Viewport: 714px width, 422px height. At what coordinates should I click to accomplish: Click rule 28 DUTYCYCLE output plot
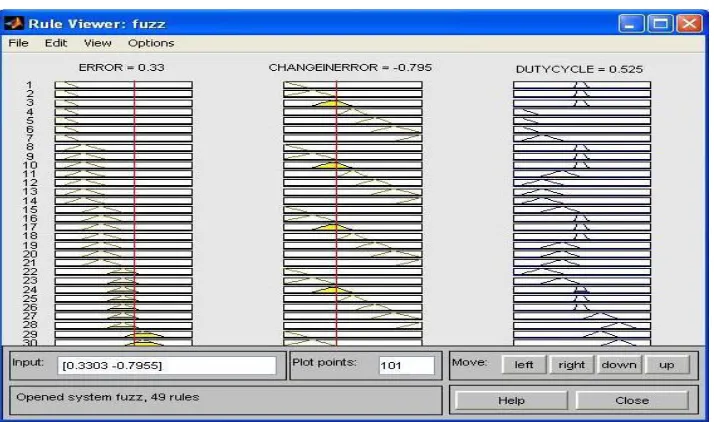click(x=582, y=325)
